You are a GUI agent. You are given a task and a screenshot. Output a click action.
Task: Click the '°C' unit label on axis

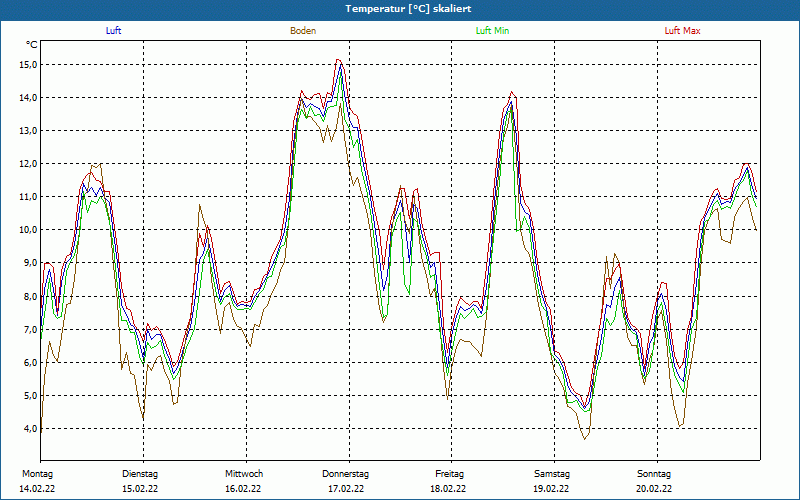tap(32, 45)
